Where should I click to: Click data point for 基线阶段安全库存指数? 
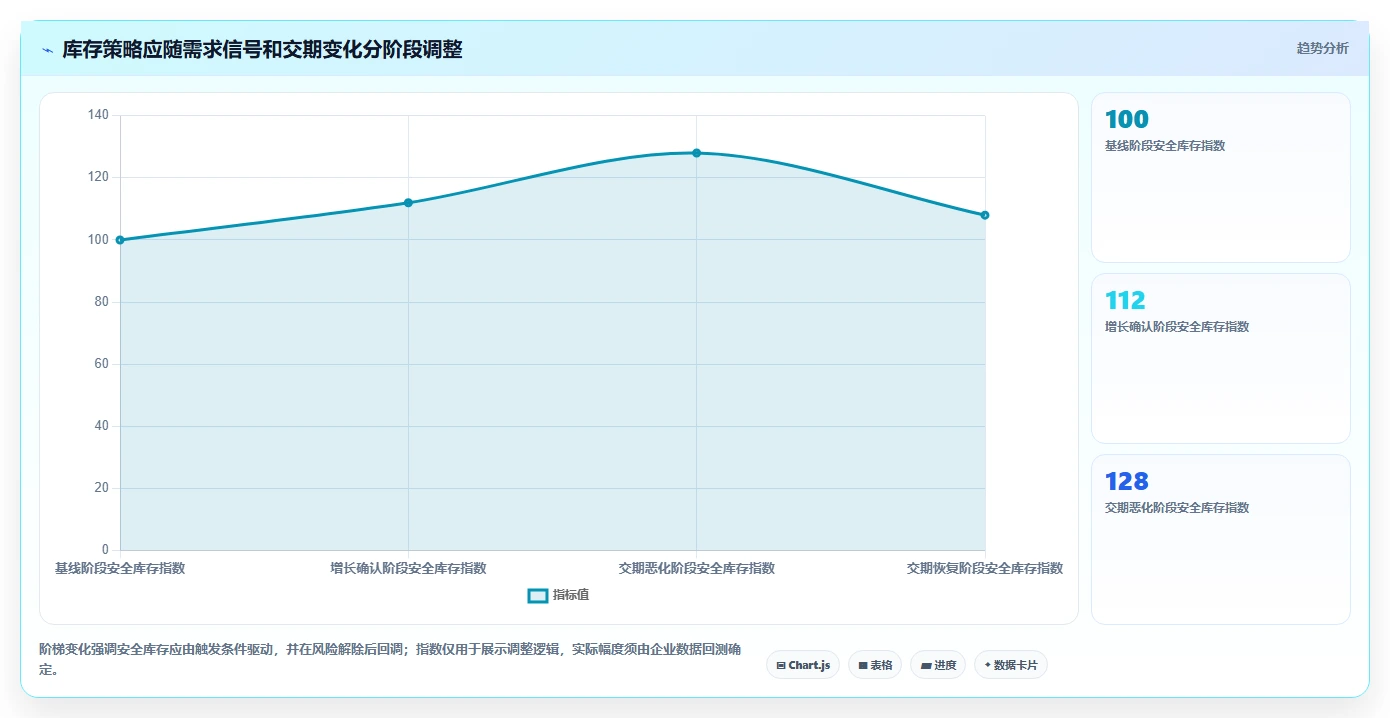pos(120,240)
